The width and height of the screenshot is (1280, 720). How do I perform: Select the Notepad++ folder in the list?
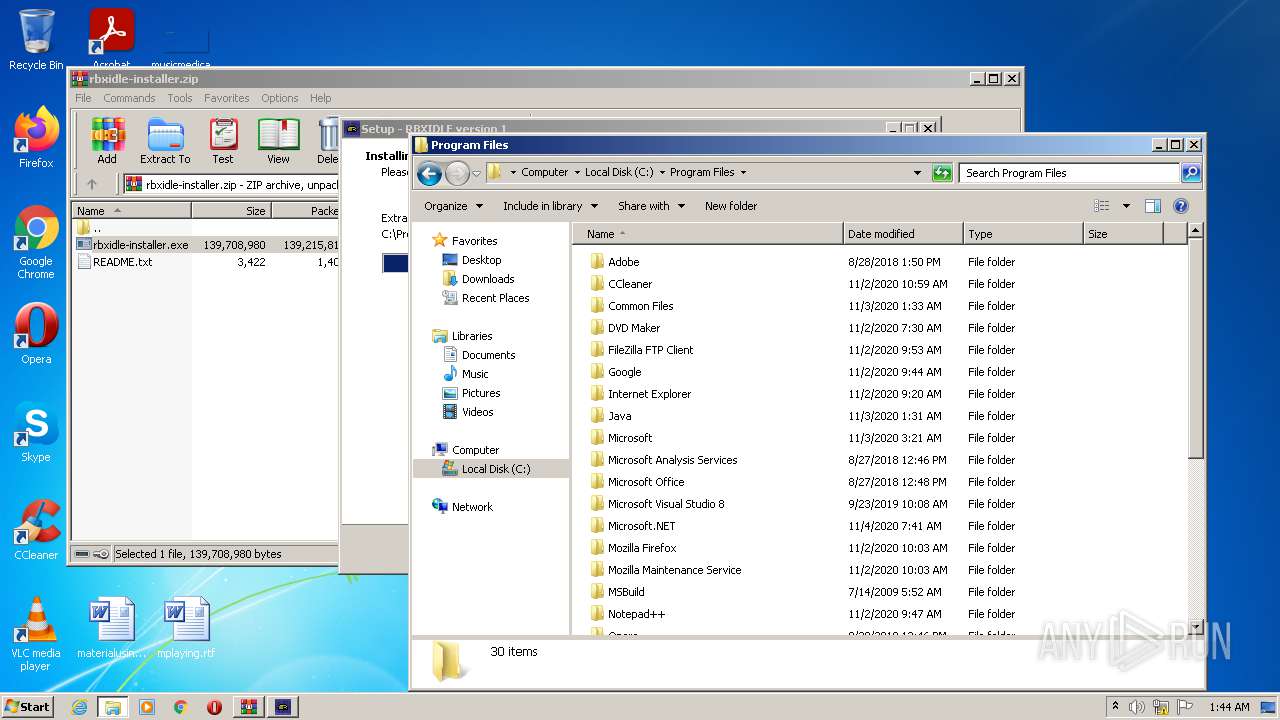[x=636, y=614]
